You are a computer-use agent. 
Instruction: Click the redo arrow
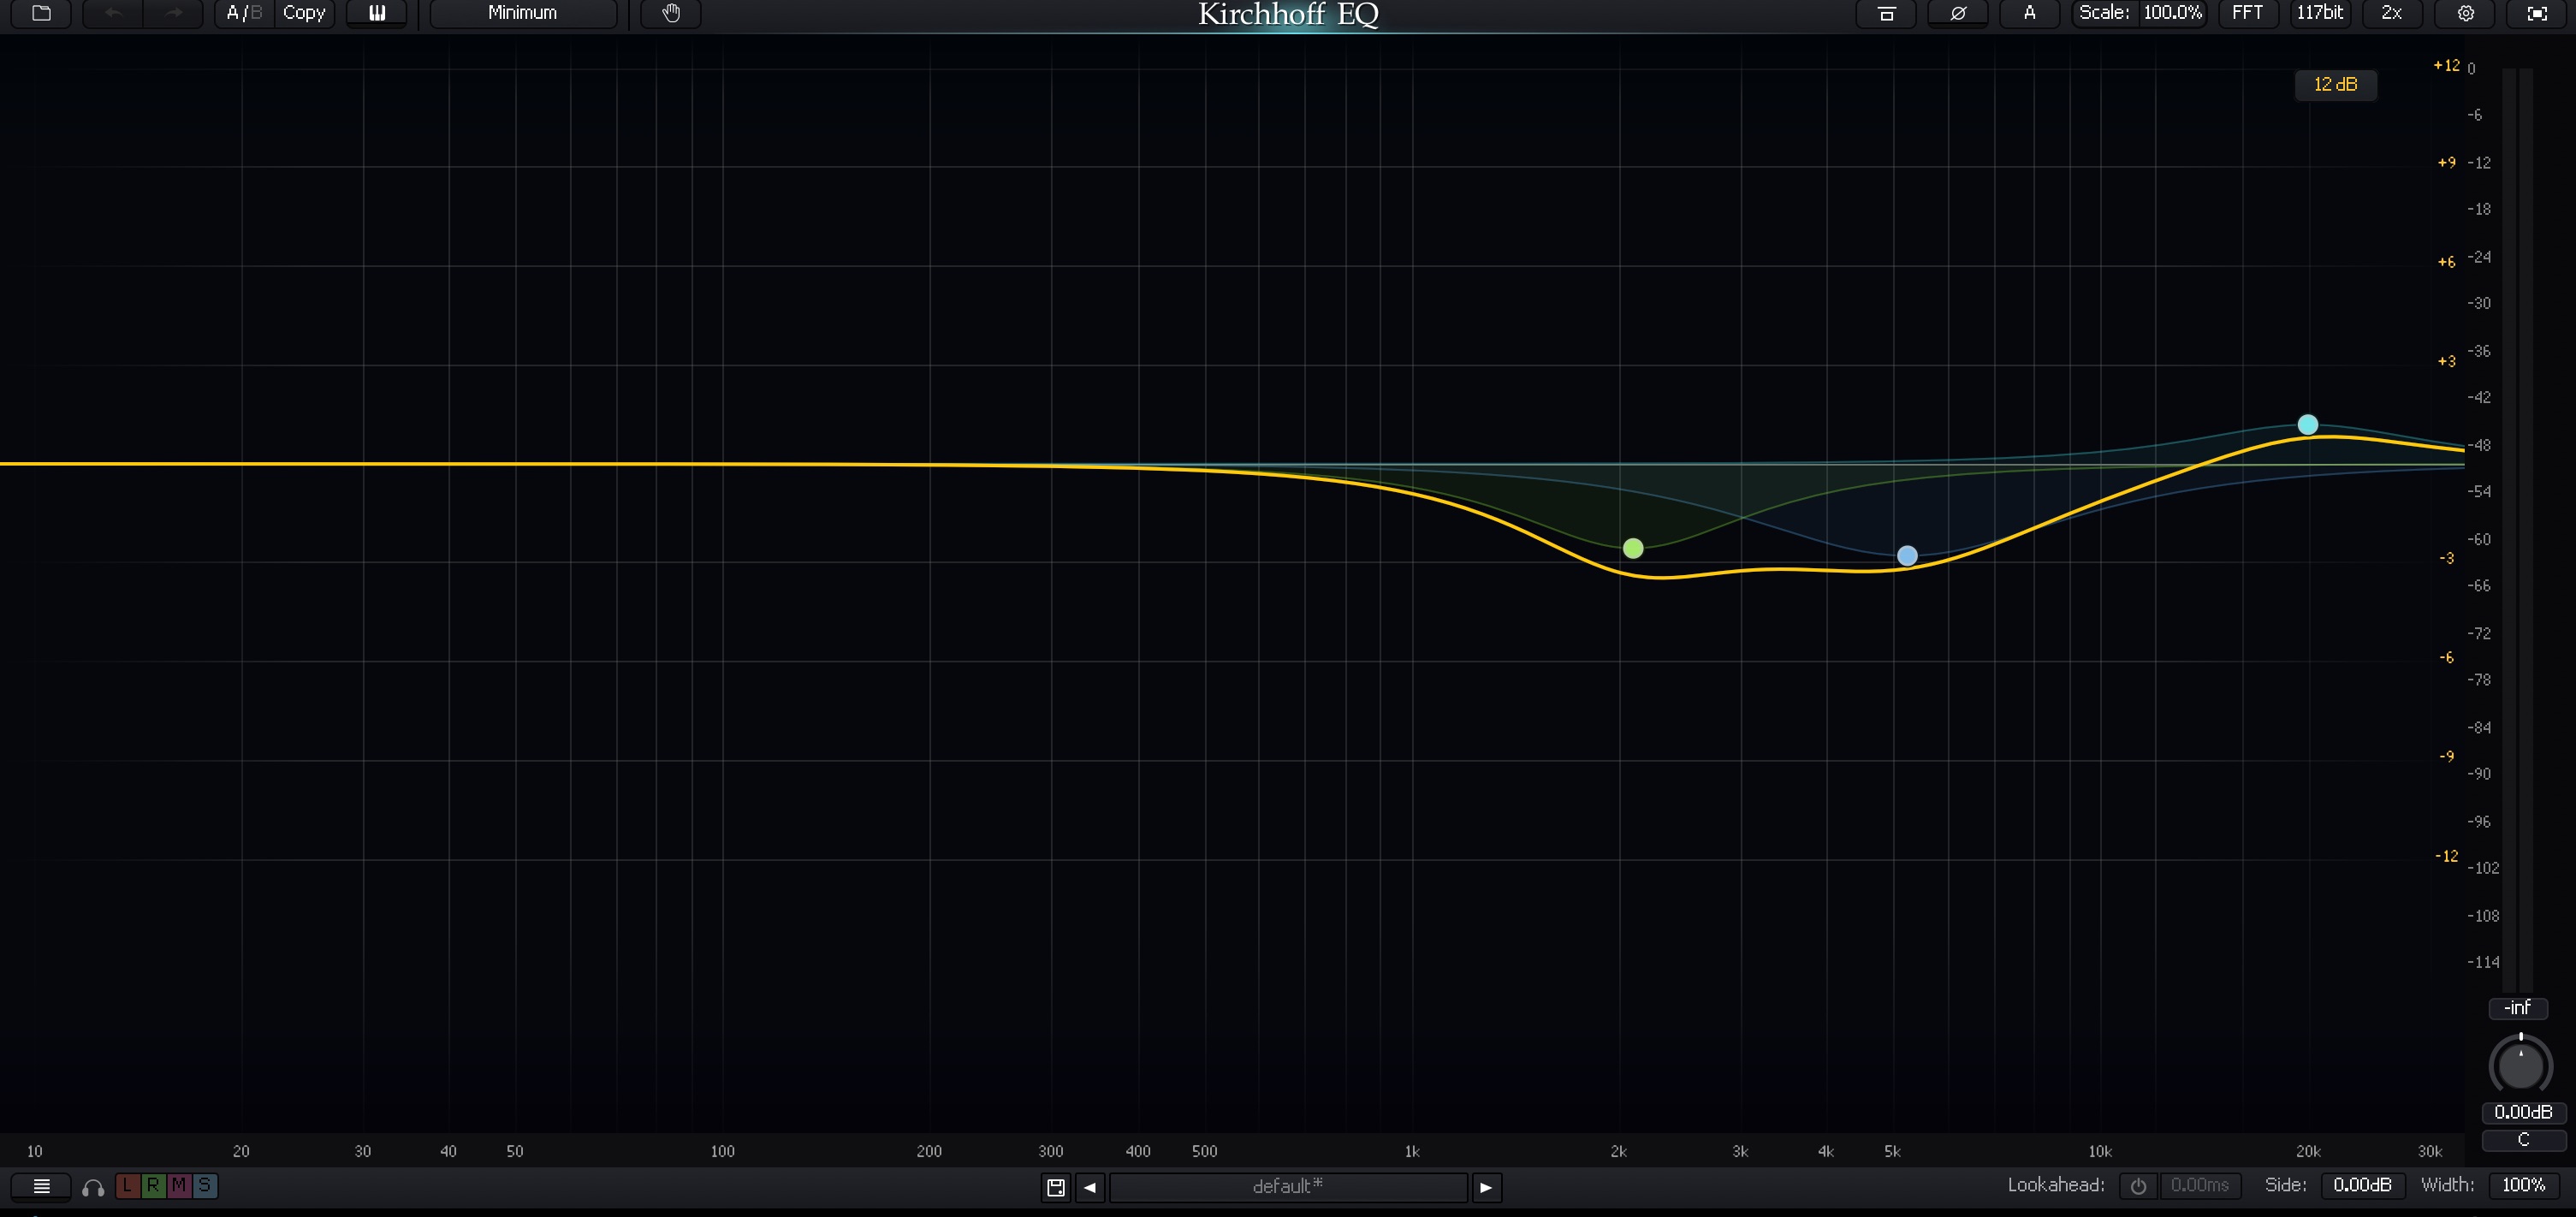coord(173,13)
